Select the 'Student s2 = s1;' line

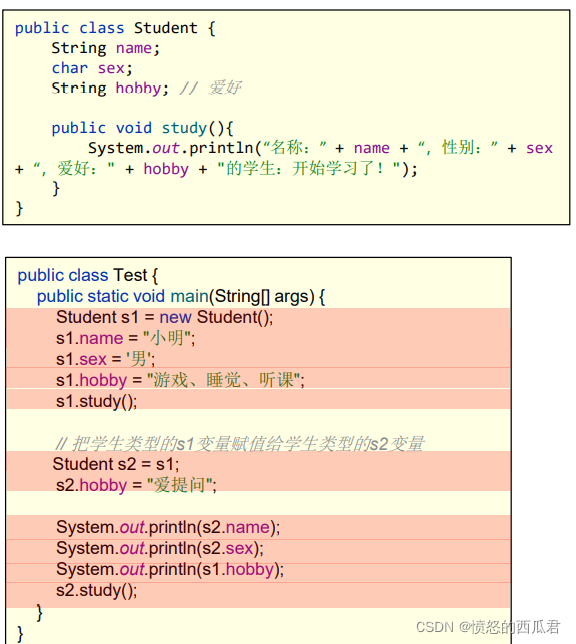116,464
